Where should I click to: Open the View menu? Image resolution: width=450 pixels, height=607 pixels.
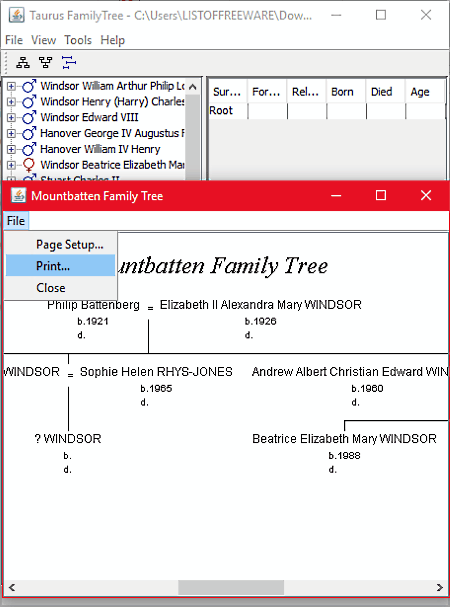point(43,40)
